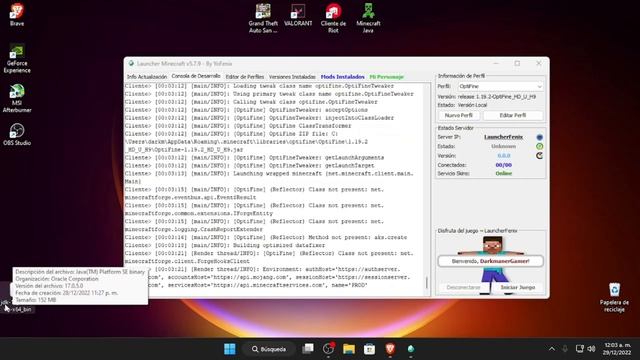This screenshot has width=640, height=360.
Task: Click the Editar Perfil button
Action: click(513, 116)
